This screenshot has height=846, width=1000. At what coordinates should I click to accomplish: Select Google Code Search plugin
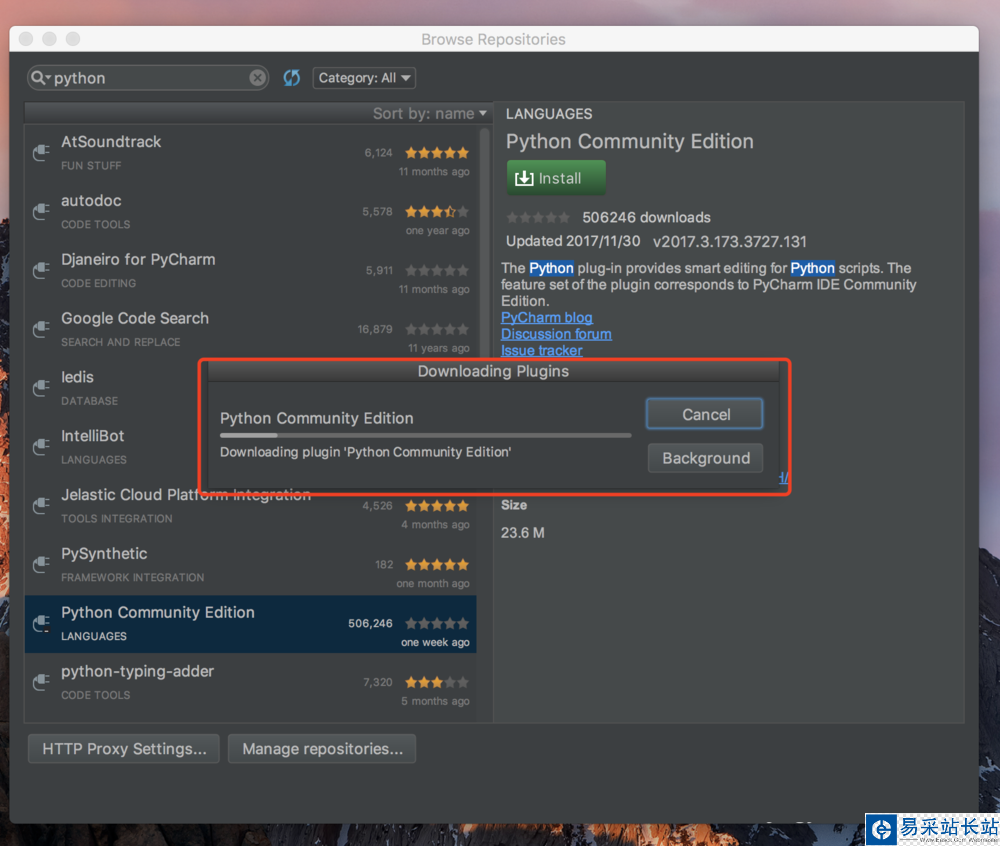click(251, 329)
